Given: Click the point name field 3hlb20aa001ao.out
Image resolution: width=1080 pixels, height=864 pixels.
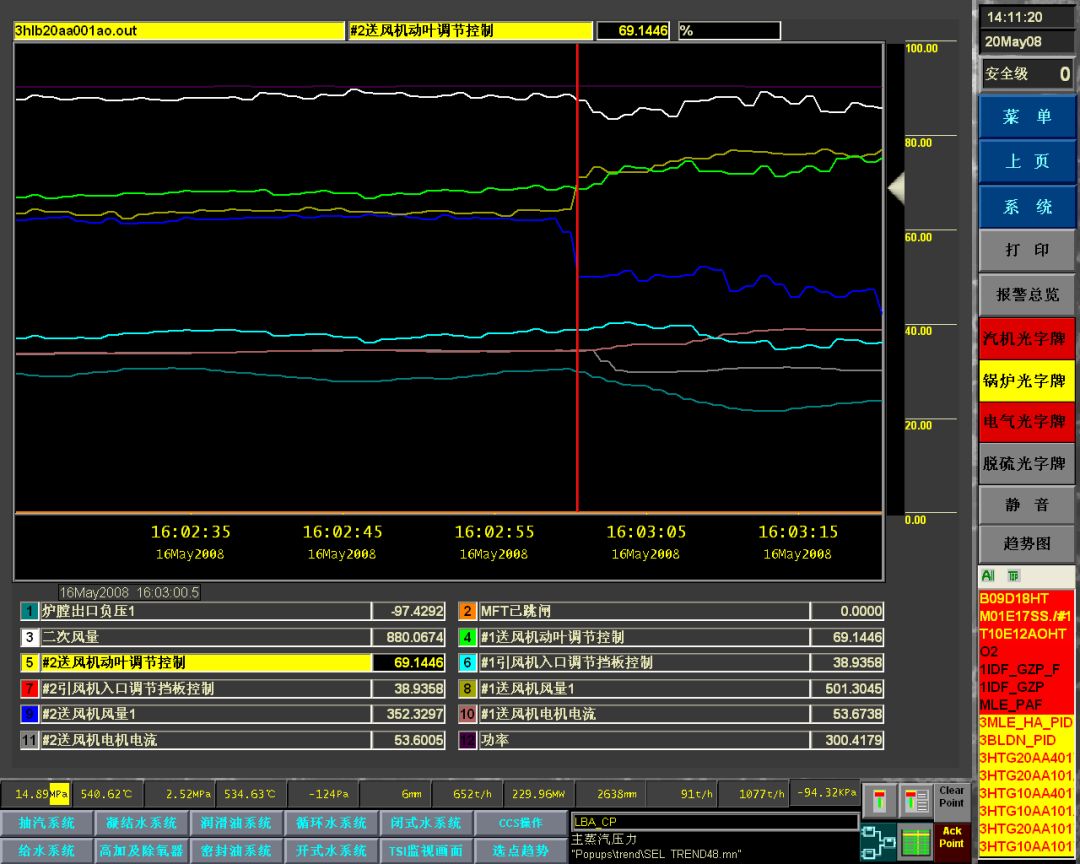Looking at the screenshot, I should [178, 30].
